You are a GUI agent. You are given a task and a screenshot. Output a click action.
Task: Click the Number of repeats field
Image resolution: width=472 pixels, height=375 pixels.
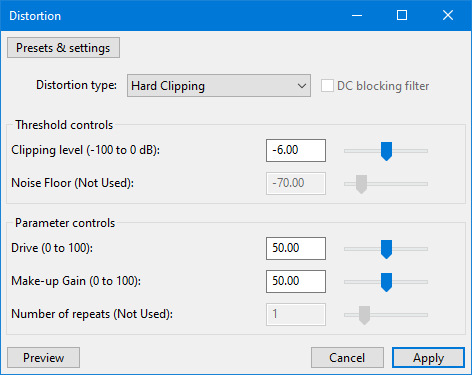296,314
